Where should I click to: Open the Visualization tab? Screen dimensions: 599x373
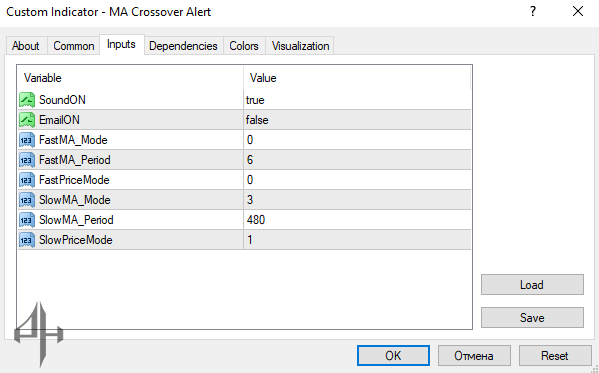300,46
